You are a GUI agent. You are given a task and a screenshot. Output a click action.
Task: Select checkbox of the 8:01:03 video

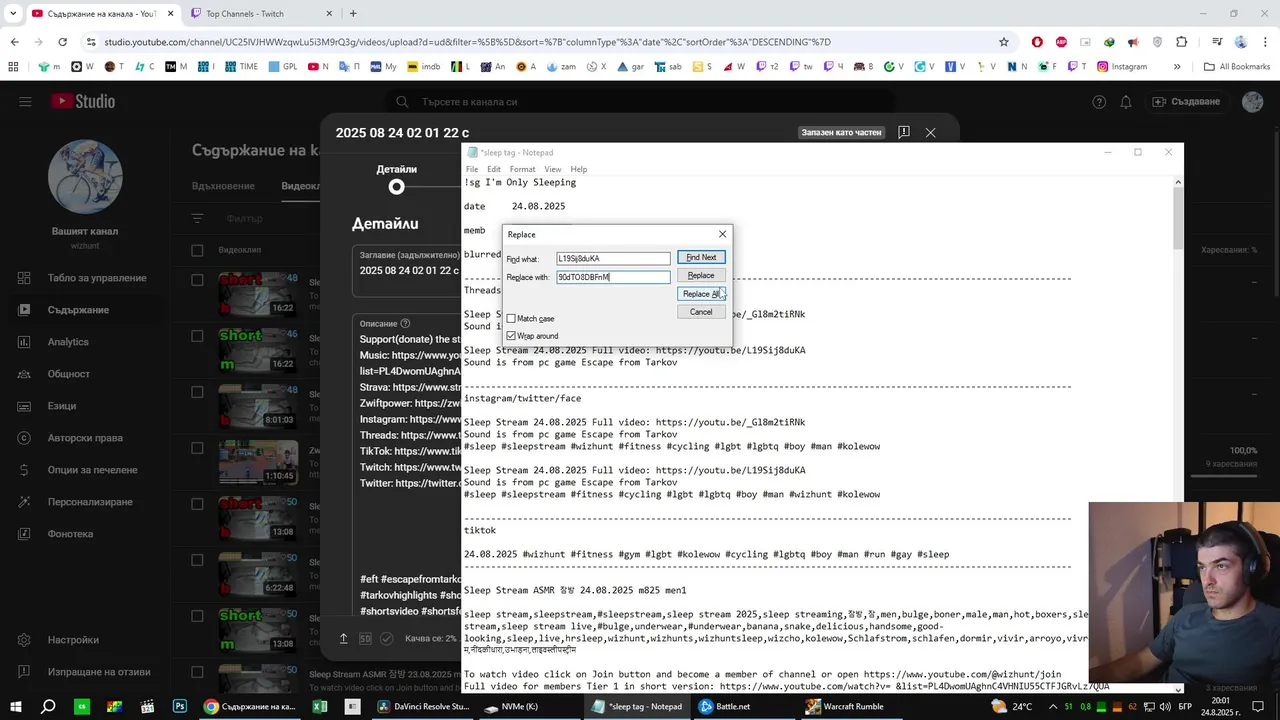coord(197,392)
